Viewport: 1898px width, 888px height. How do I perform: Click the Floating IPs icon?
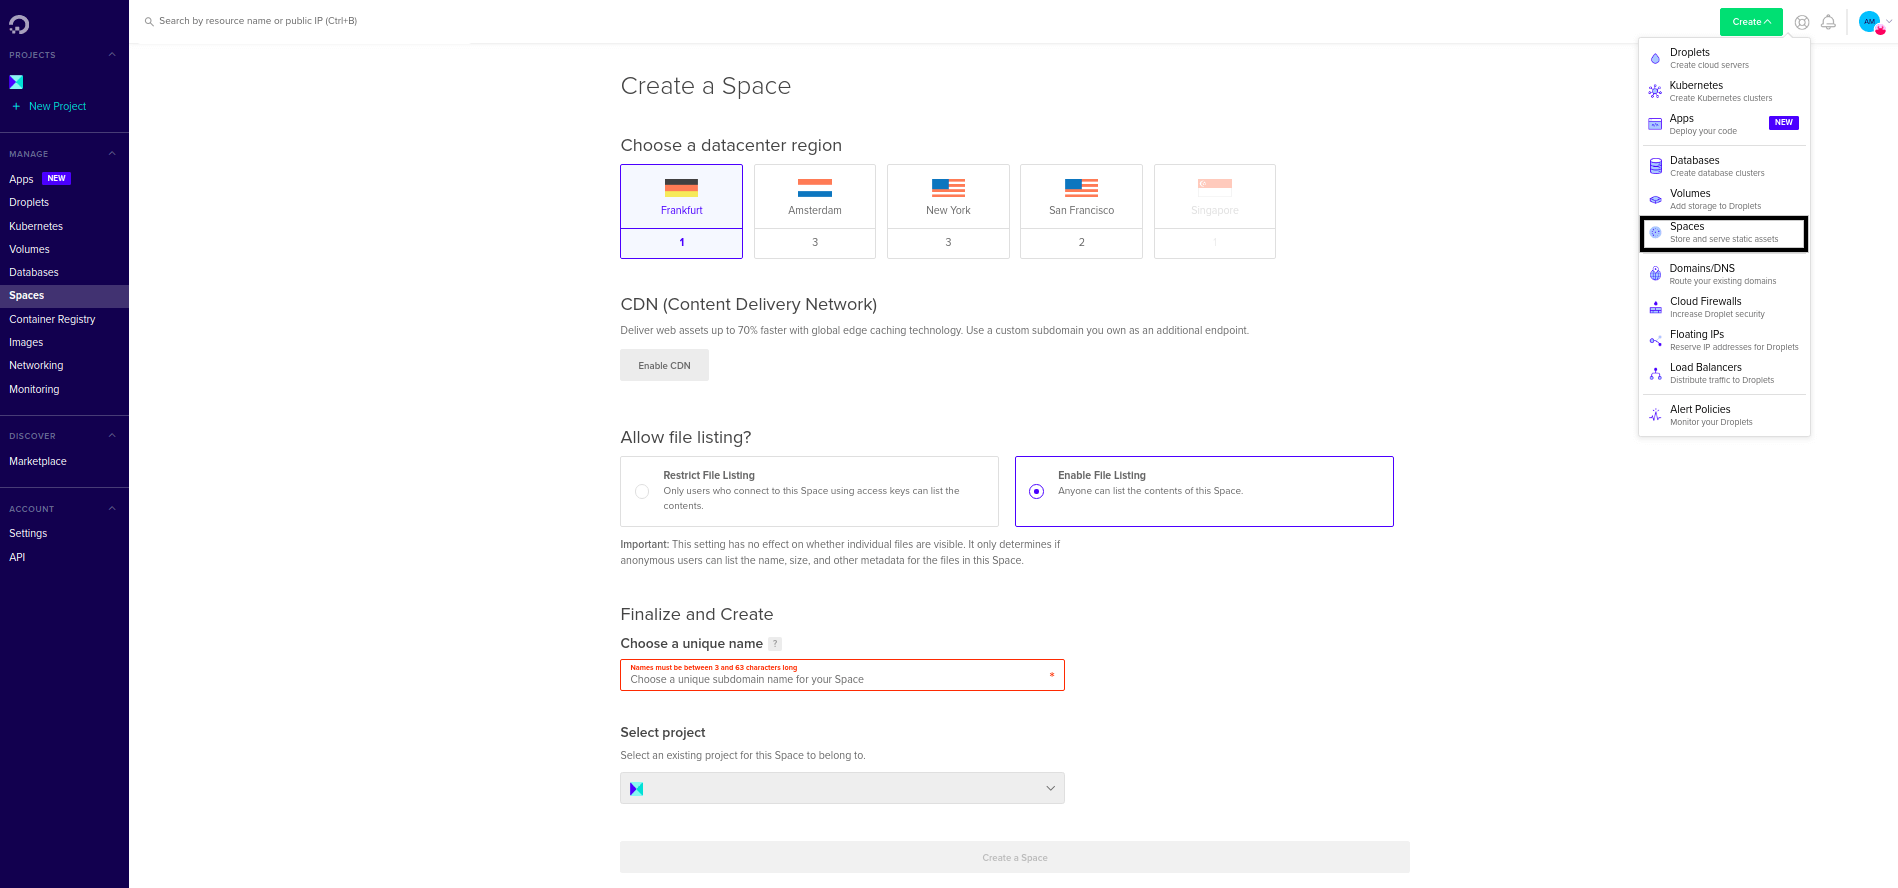pos(1655,340)
